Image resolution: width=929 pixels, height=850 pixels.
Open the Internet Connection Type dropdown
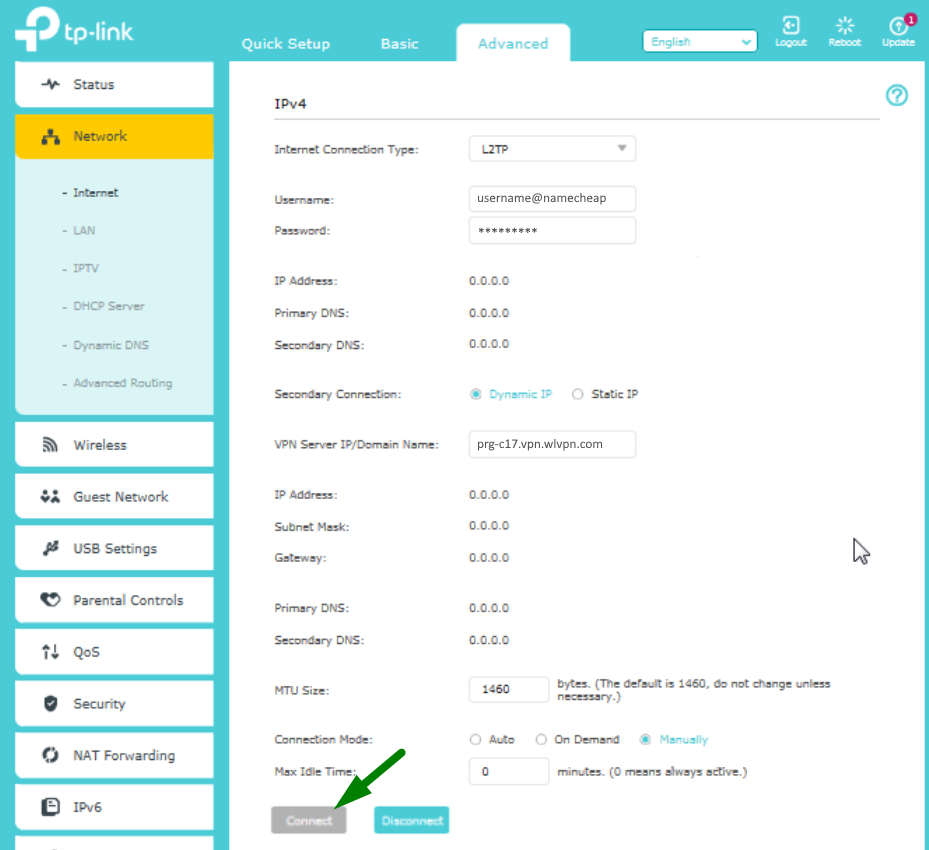552,149
